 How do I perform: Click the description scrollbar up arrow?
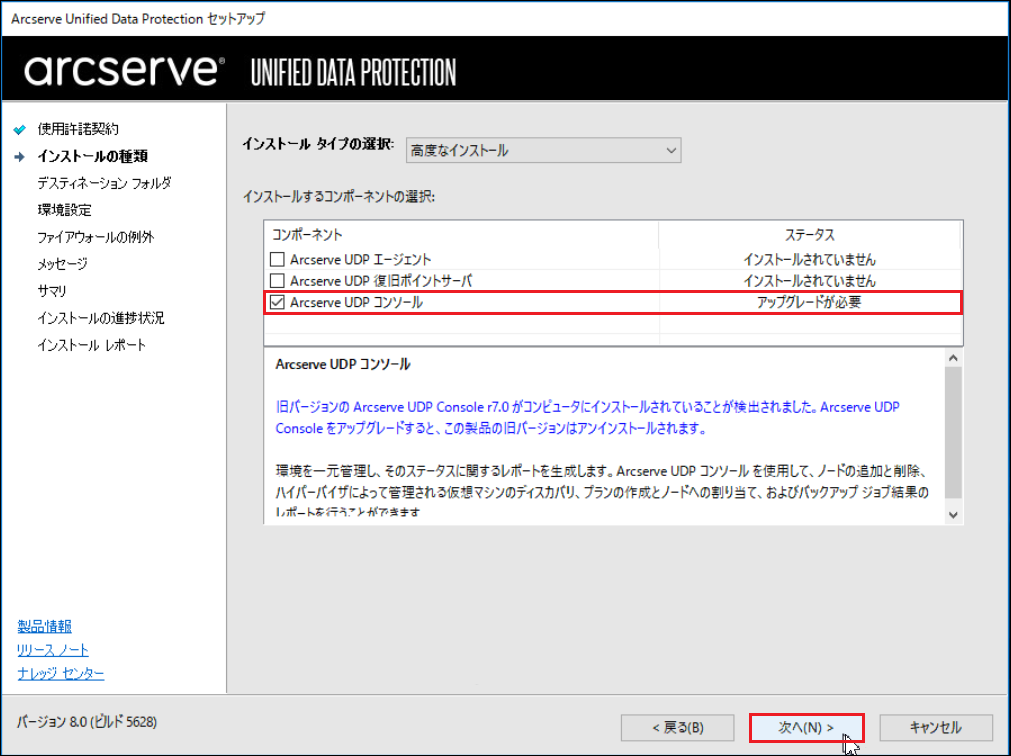tap(954, 358)
